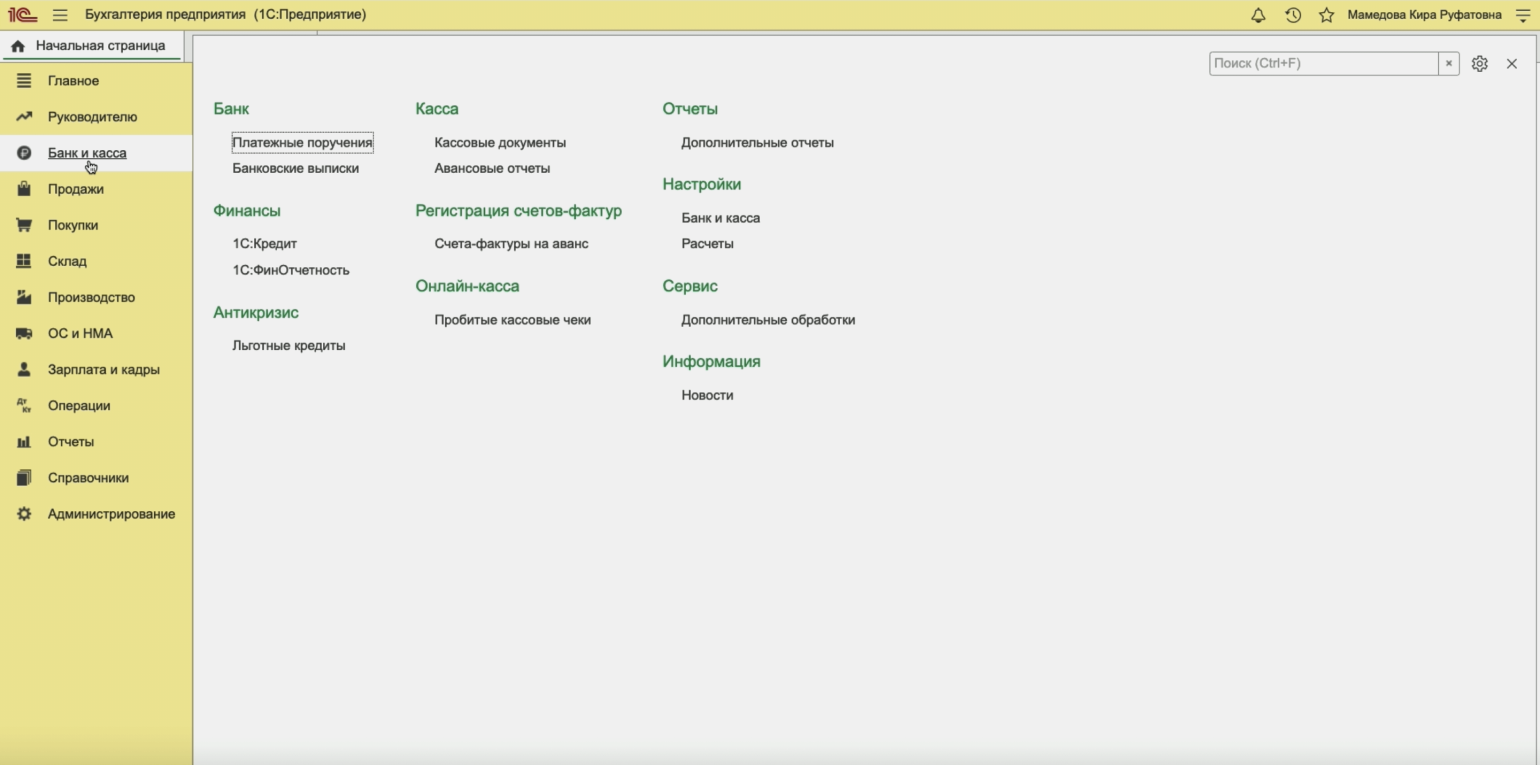
Task: Click the Банк group heading
Action: (x=231, y=109)
